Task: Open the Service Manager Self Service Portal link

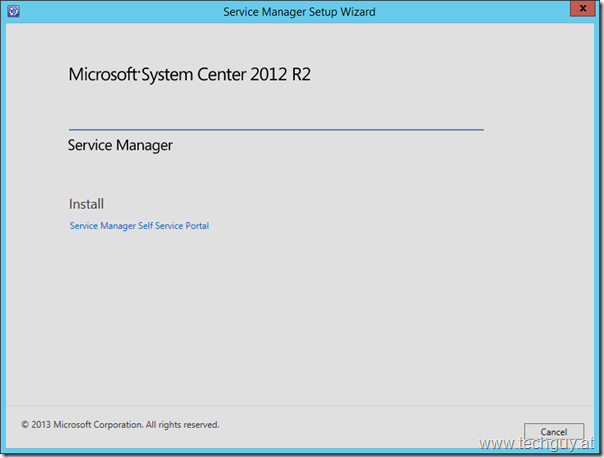Action: 139,226
